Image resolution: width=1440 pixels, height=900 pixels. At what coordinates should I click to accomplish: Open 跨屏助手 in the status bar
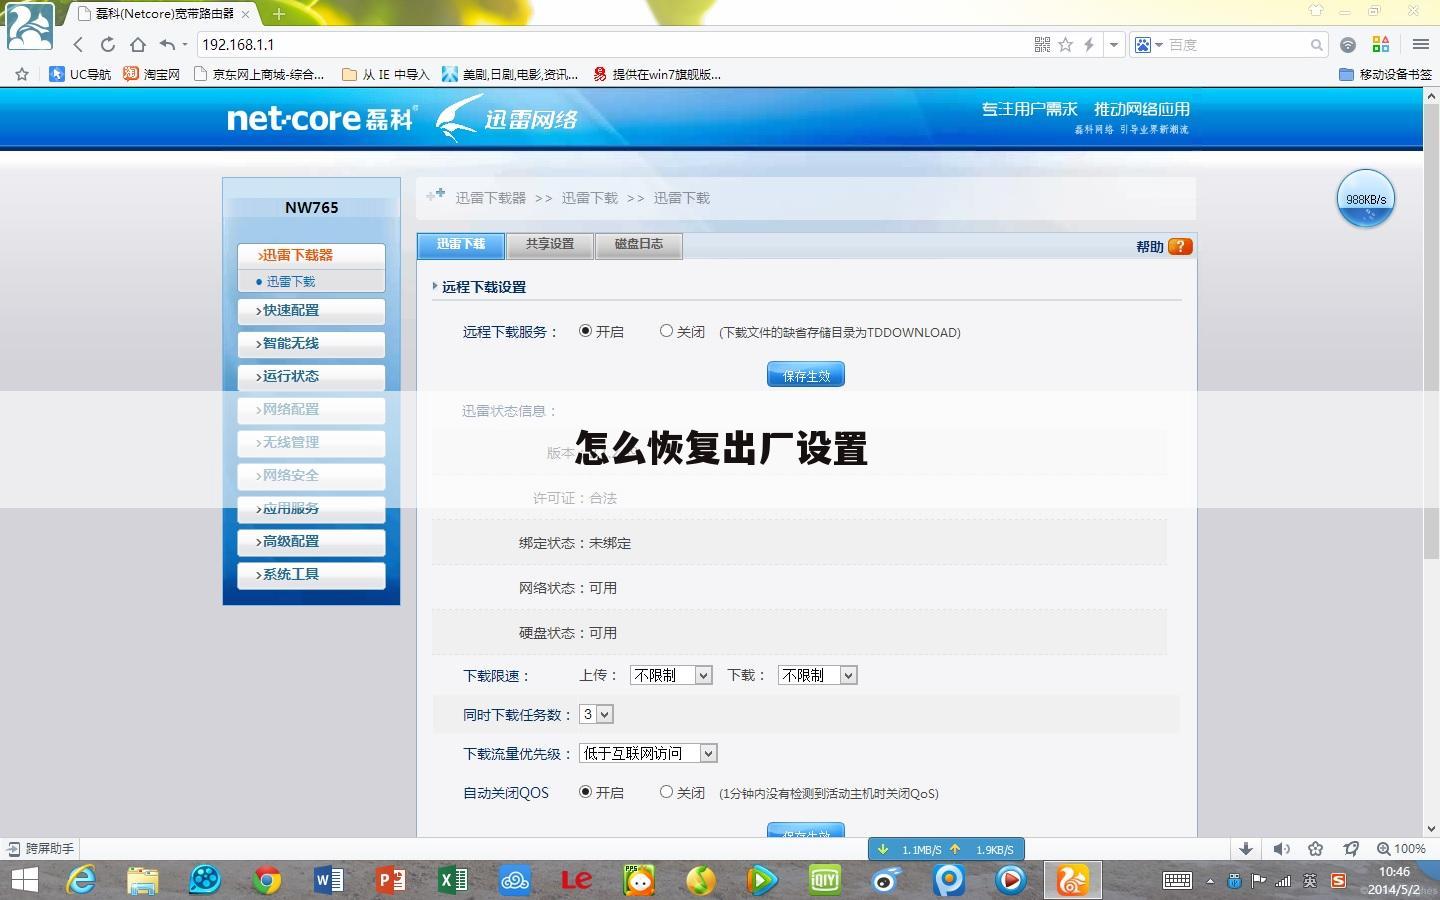pyautogui.click(x=41, y=848)
